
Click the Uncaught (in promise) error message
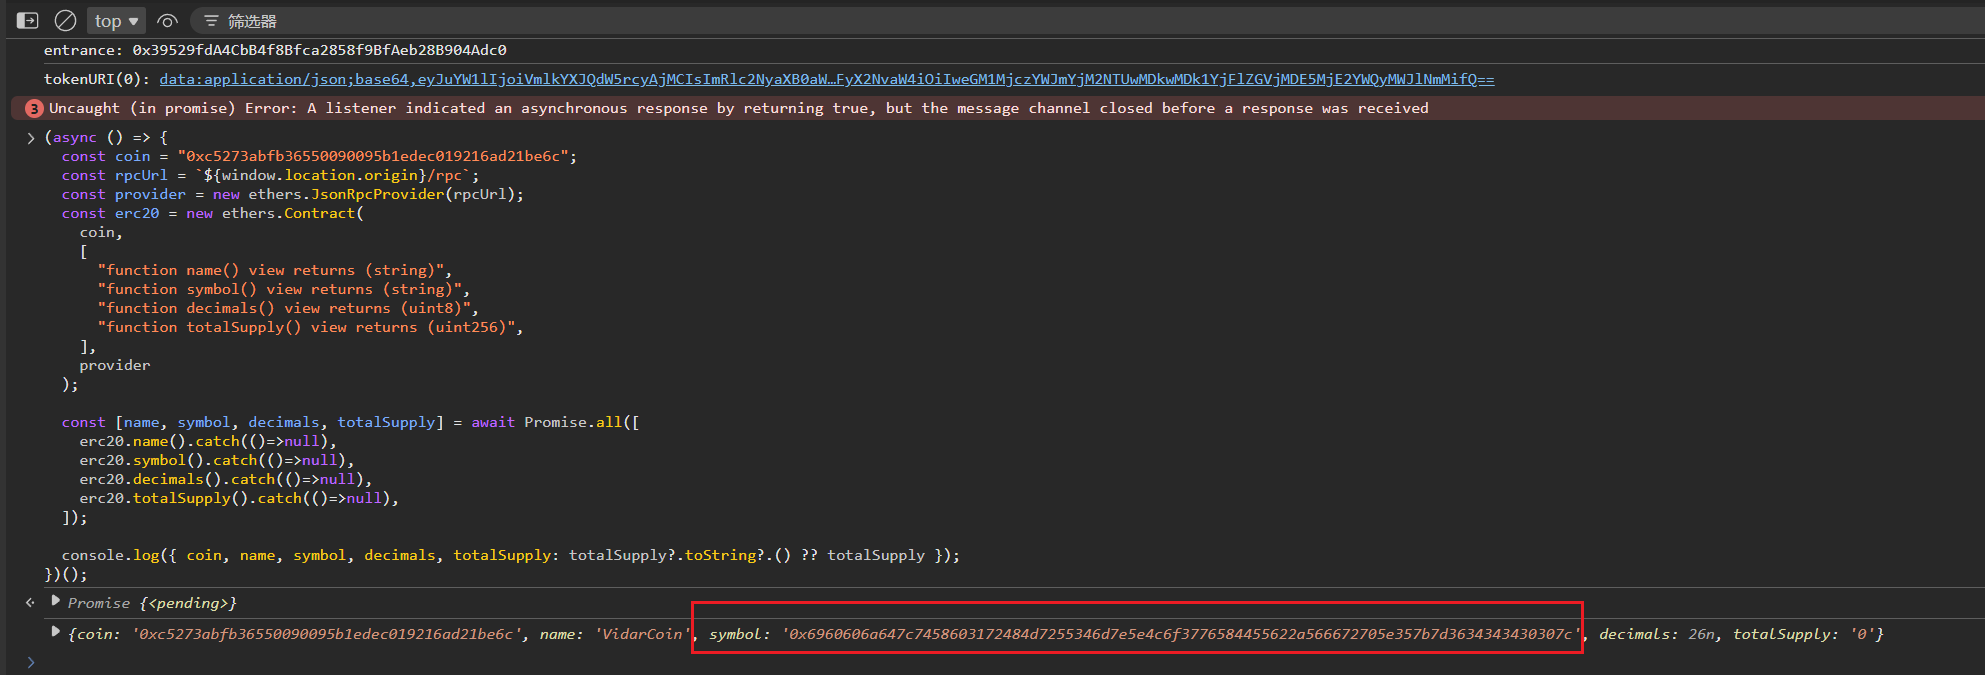coord(738,108)
